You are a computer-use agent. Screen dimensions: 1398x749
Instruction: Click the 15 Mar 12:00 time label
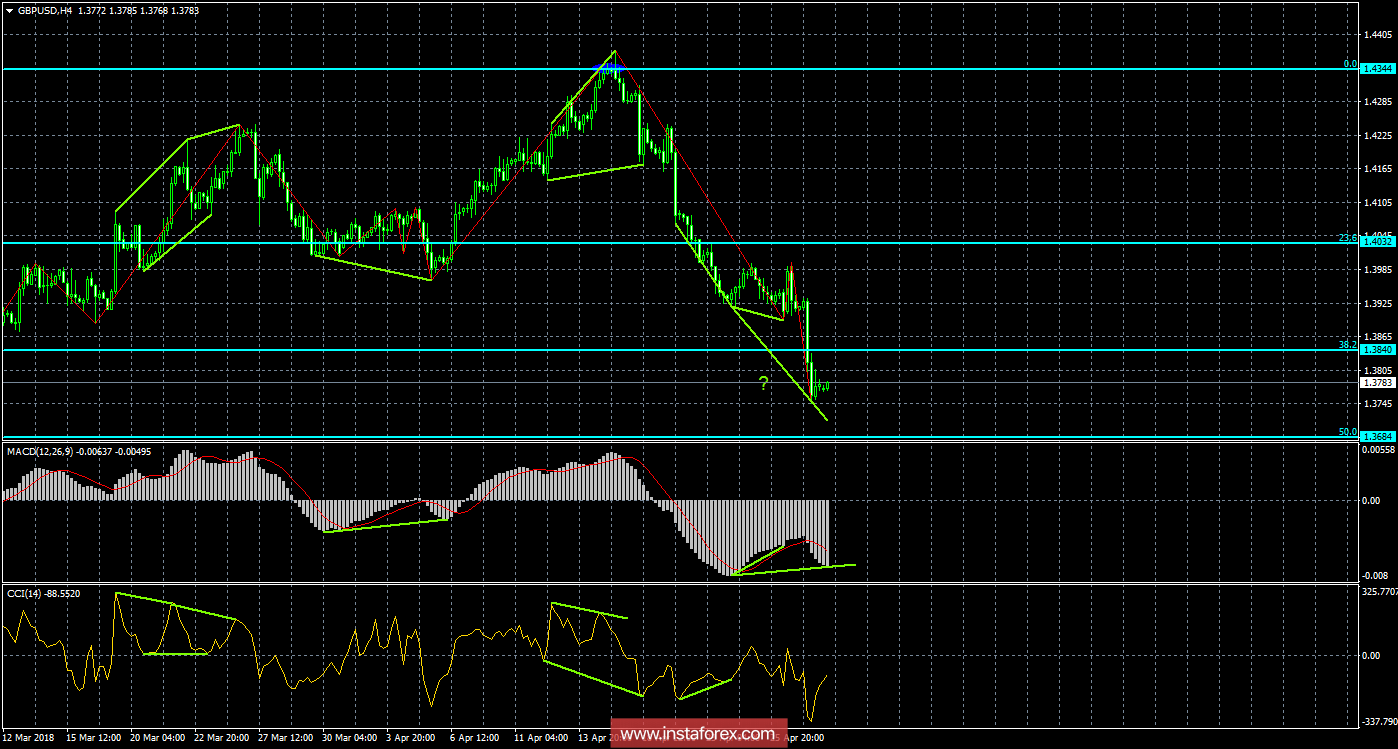pos(92,738)
